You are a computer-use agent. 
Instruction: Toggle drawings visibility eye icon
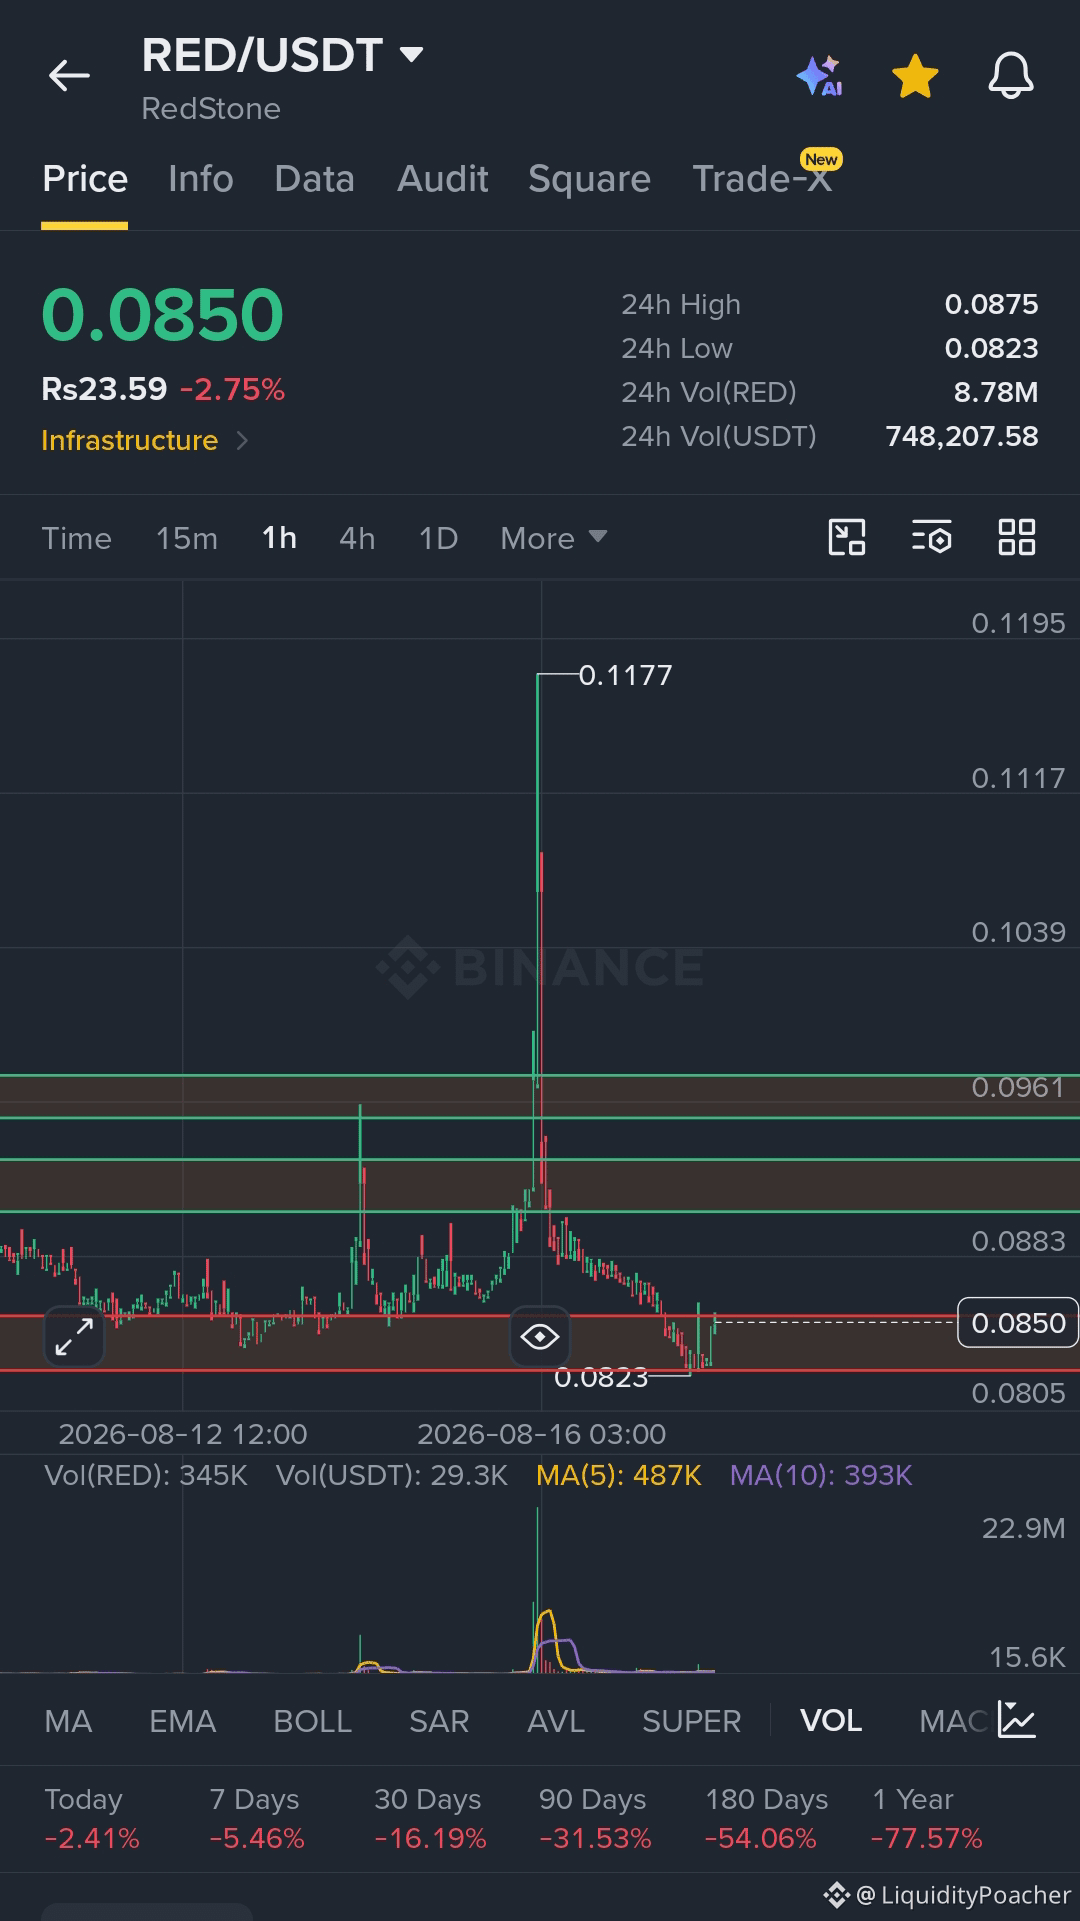[x=540, y=1337]
